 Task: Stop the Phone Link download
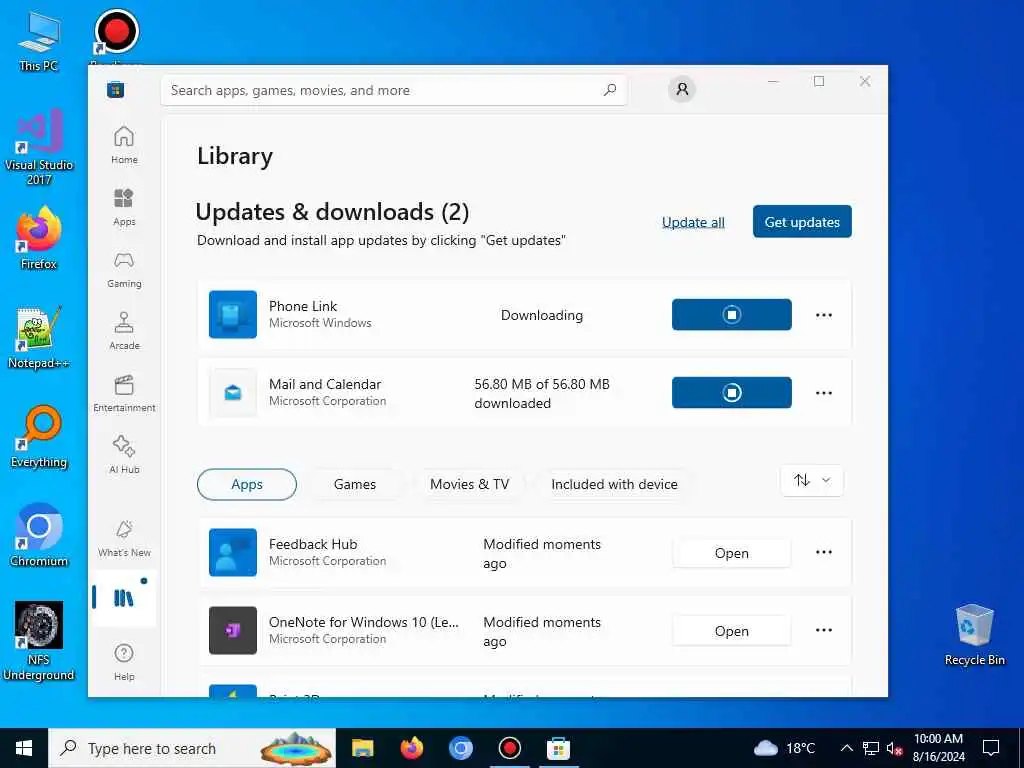coord(731,315)
